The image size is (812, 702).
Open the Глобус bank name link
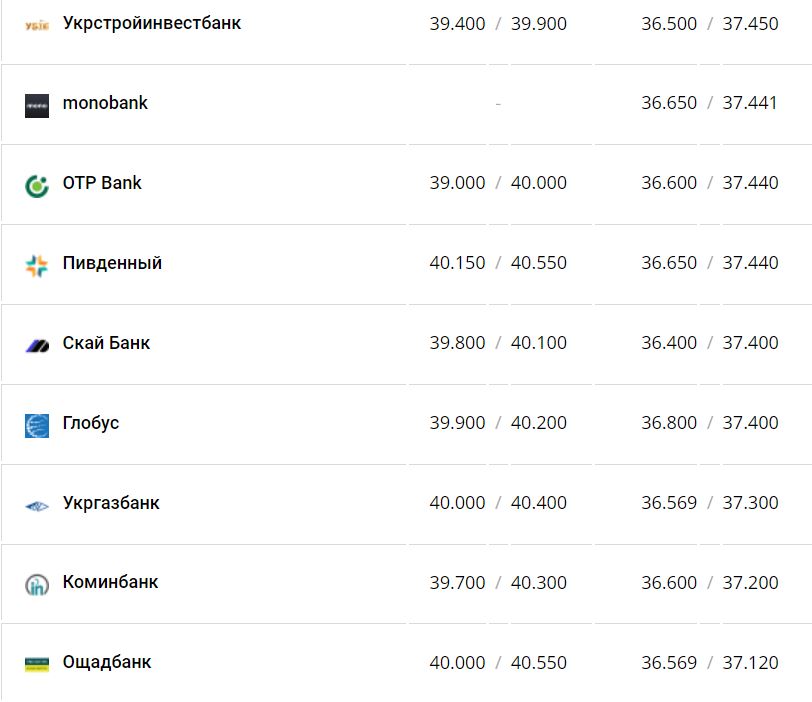(x=91, y=423)
